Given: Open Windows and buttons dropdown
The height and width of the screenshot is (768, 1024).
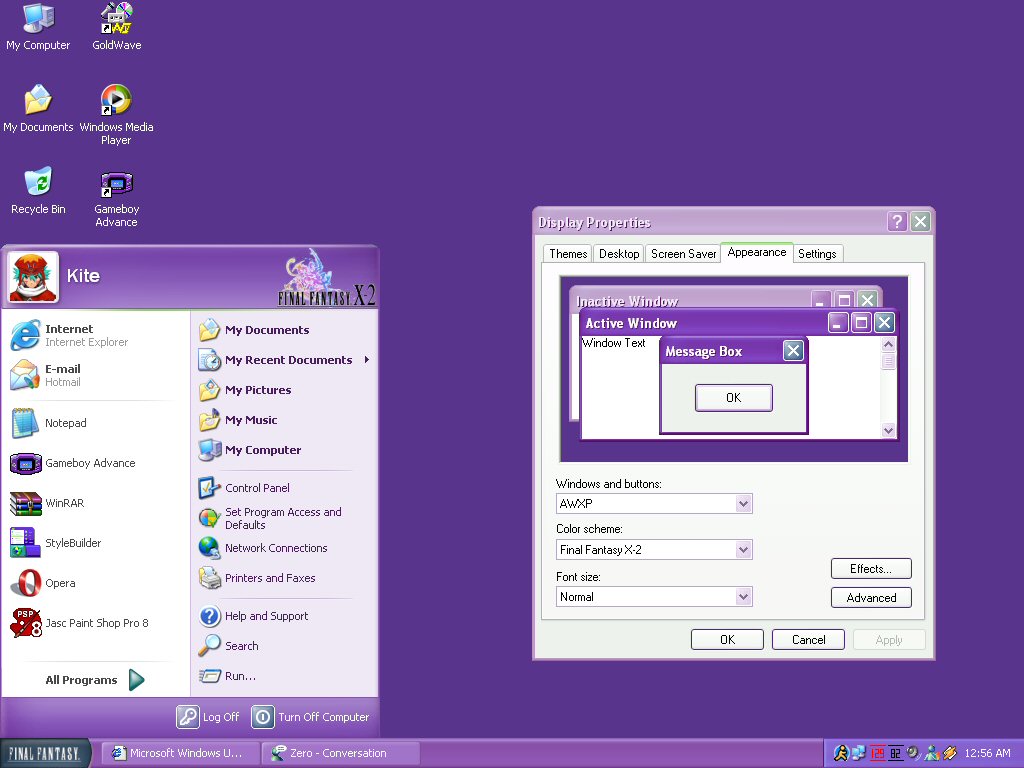Looking at the screenshot, I should (743, 504).
